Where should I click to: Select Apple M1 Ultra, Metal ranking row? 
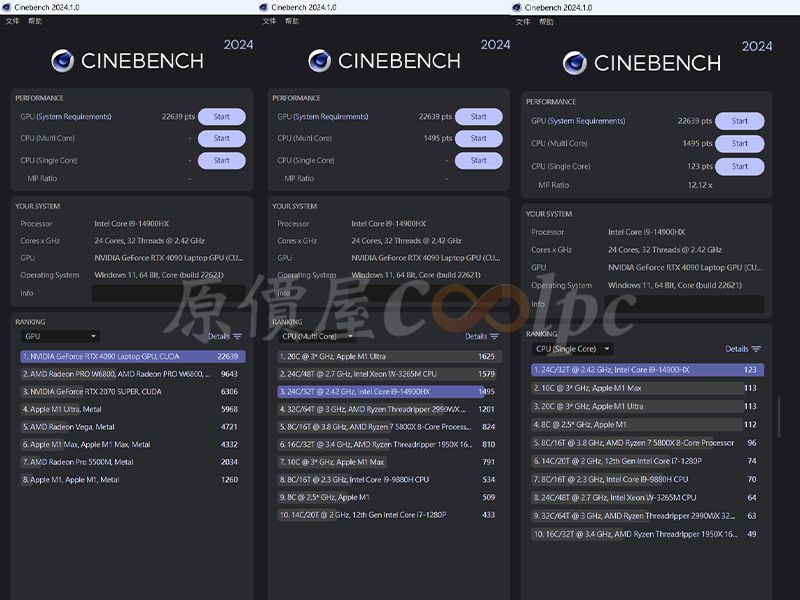click(133, 409)
